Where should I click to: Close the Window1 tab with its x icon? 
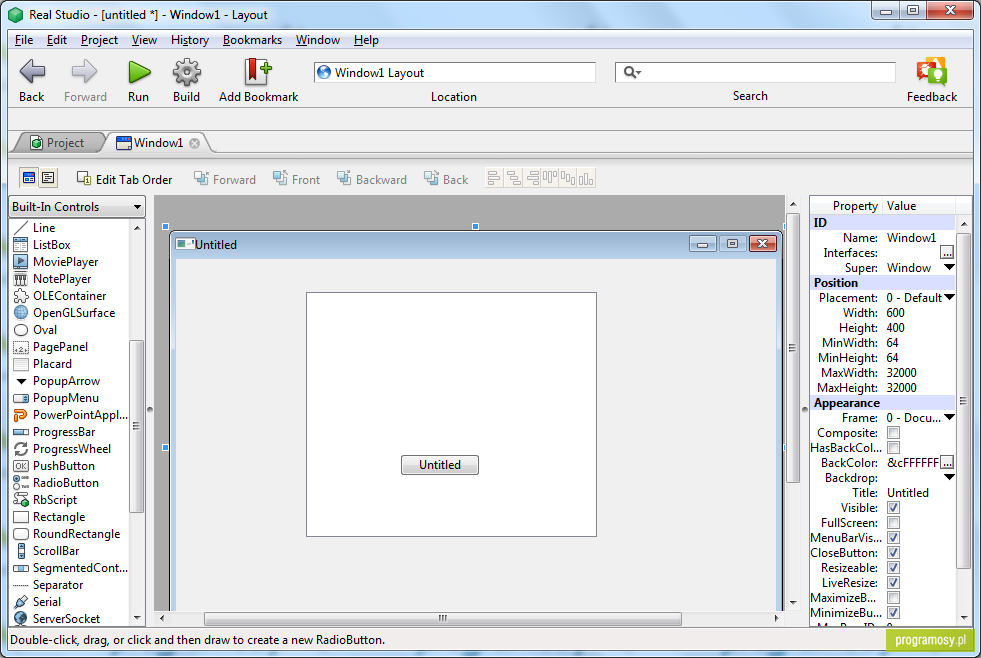click(x=195, y=143)
